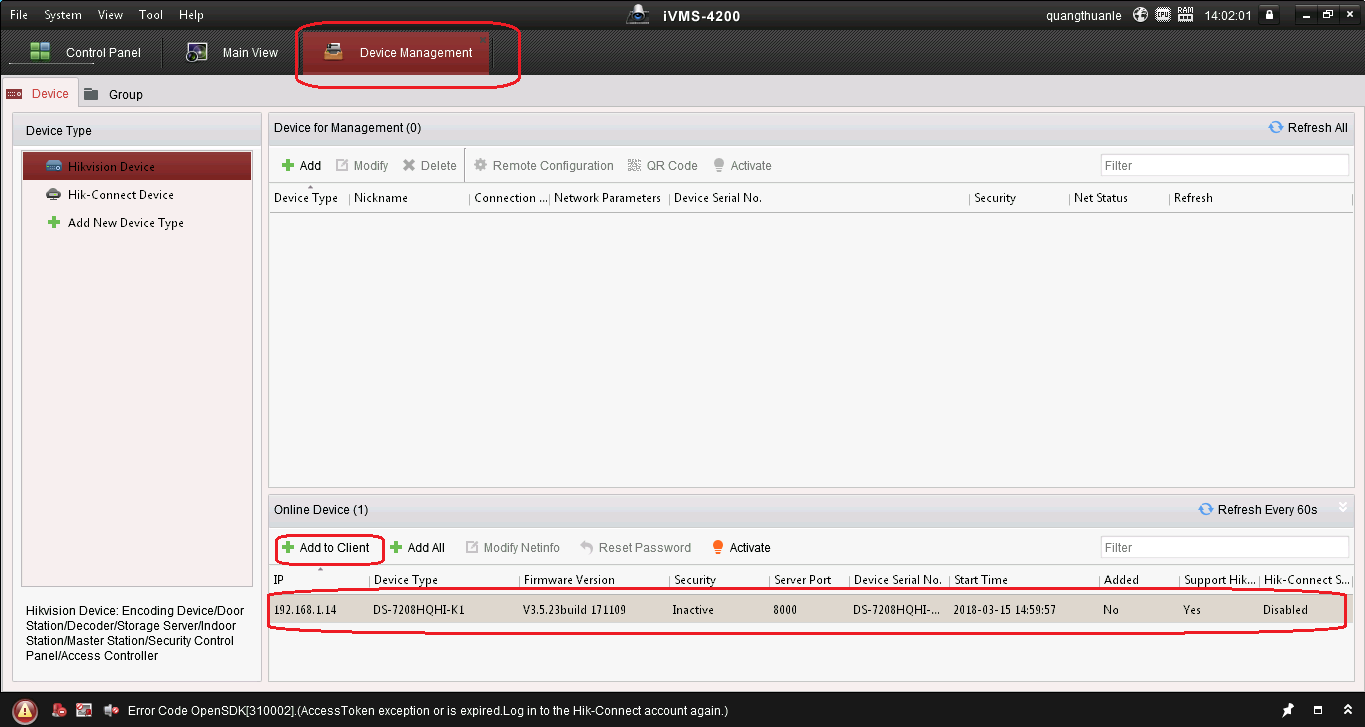Open the Main View tab

[x=234, y=53]
